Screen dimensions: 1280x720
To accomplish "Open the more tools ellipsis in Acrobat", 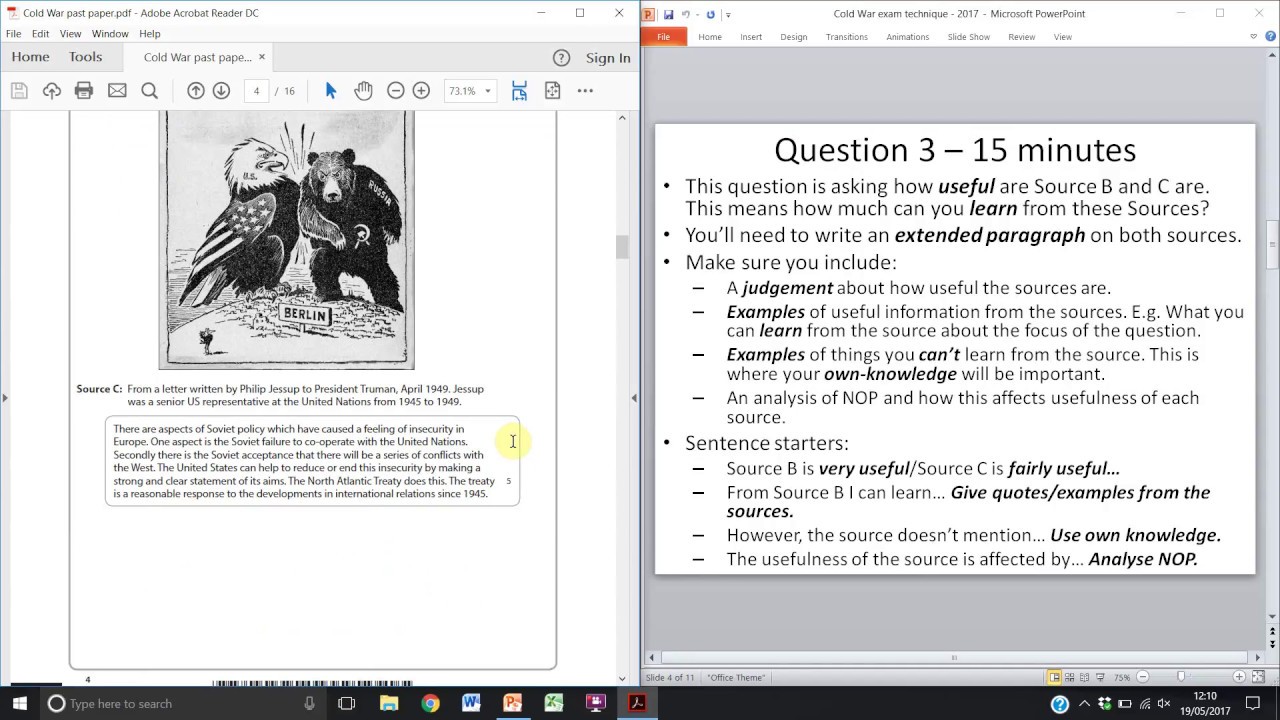I will (x=585, y=91).
